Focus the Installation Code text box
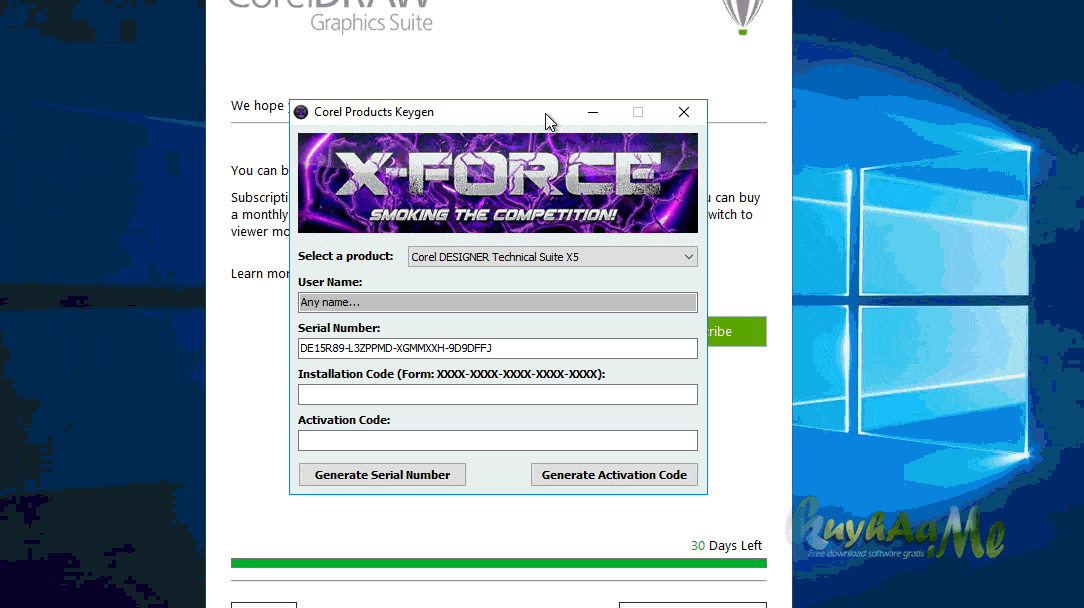 click(x=497, y=394)
